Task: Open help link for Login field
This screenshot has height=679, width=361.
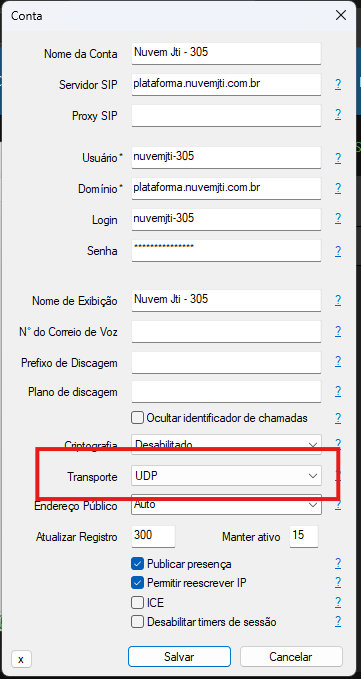Action: click(x=338, y=220)
